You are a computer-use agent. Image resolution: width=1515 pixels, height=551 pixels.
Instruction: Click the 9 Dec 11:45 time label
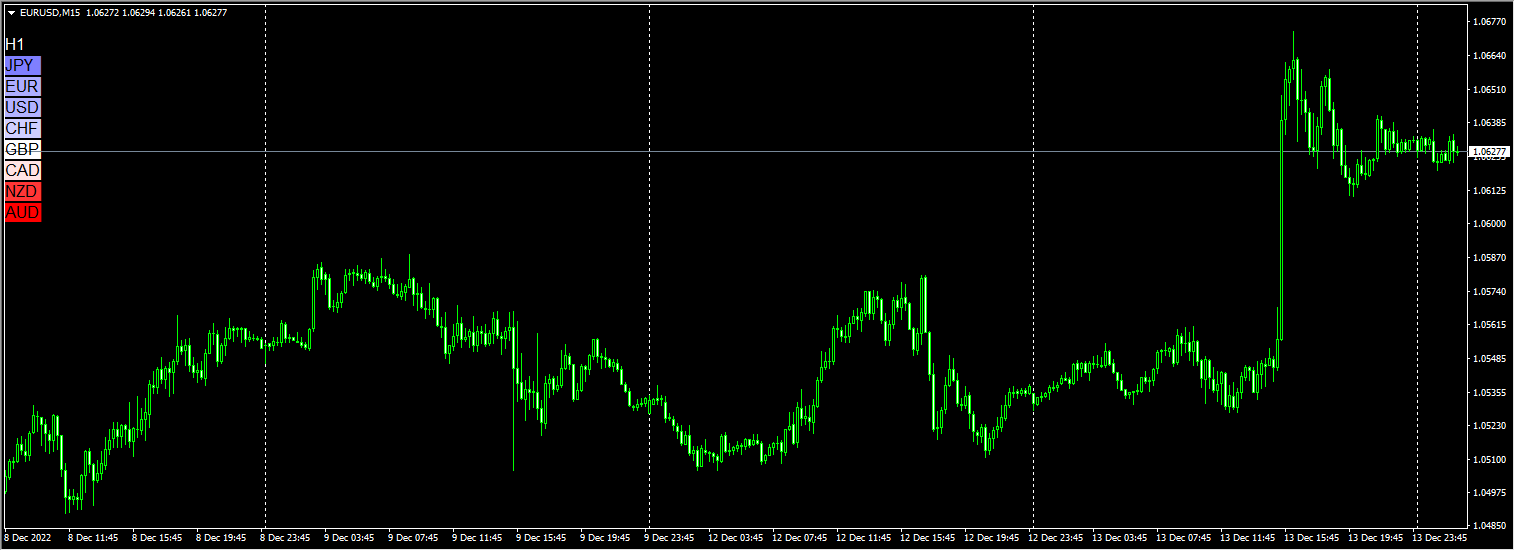(x=477, y=538)
